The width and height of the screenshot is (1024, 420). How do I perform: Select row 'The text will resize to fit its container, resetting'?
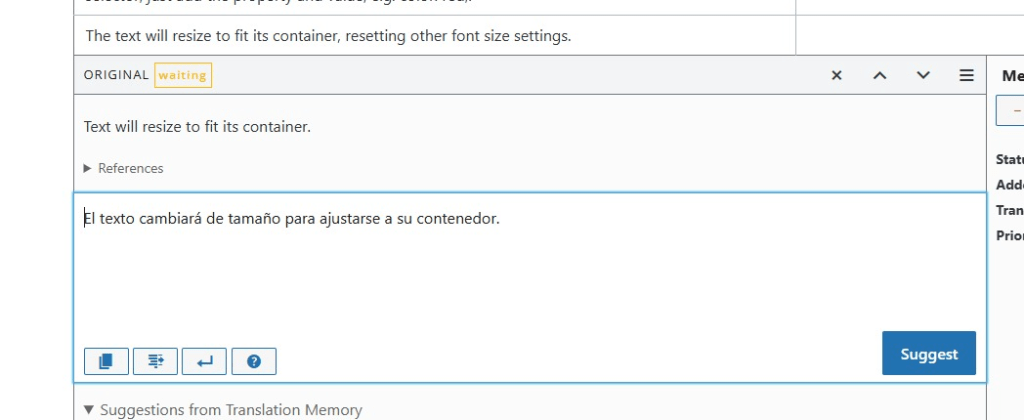pos(328,36)
